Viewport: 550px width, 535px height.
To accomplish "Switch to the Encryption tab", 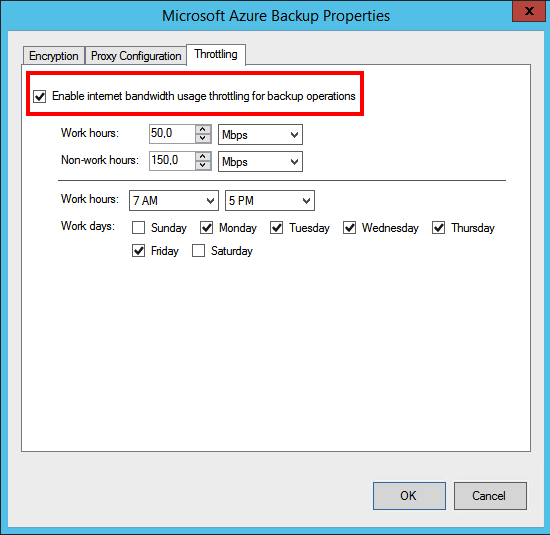I will point(54,56).
